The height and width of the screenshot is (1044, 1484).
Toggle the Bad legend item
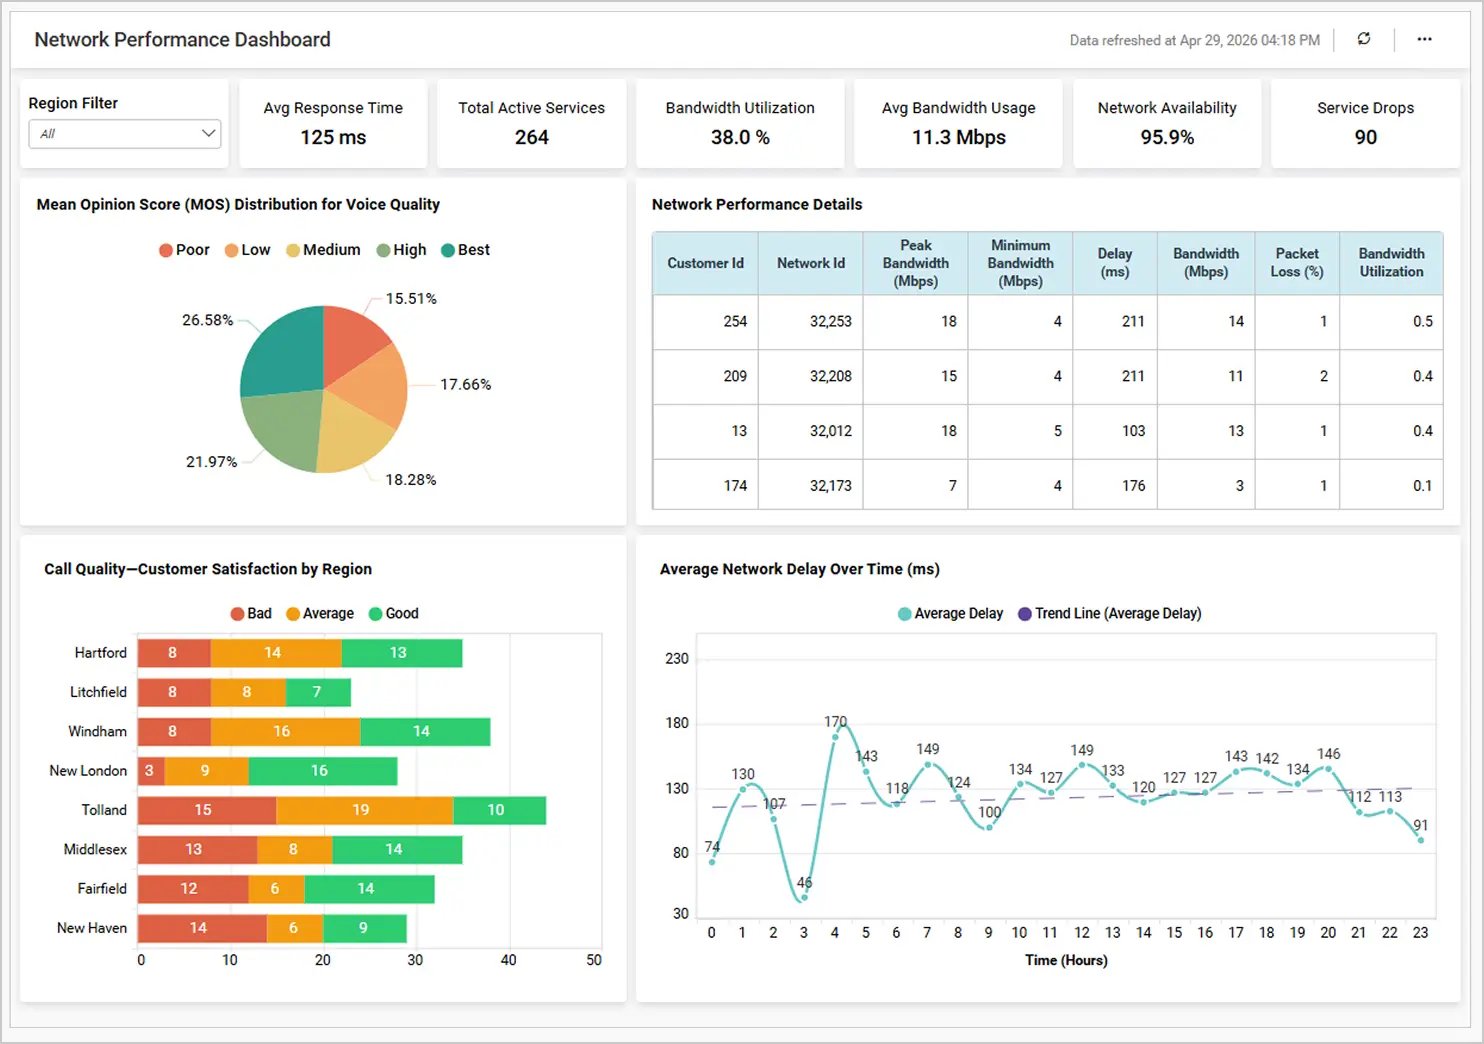point(251,614)
